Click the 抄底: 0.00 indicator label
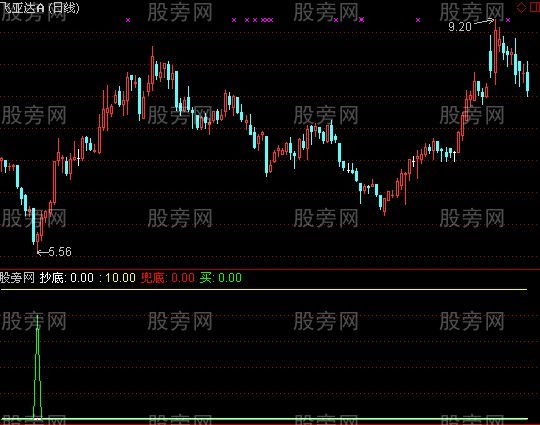 click(x=66, y=278)
